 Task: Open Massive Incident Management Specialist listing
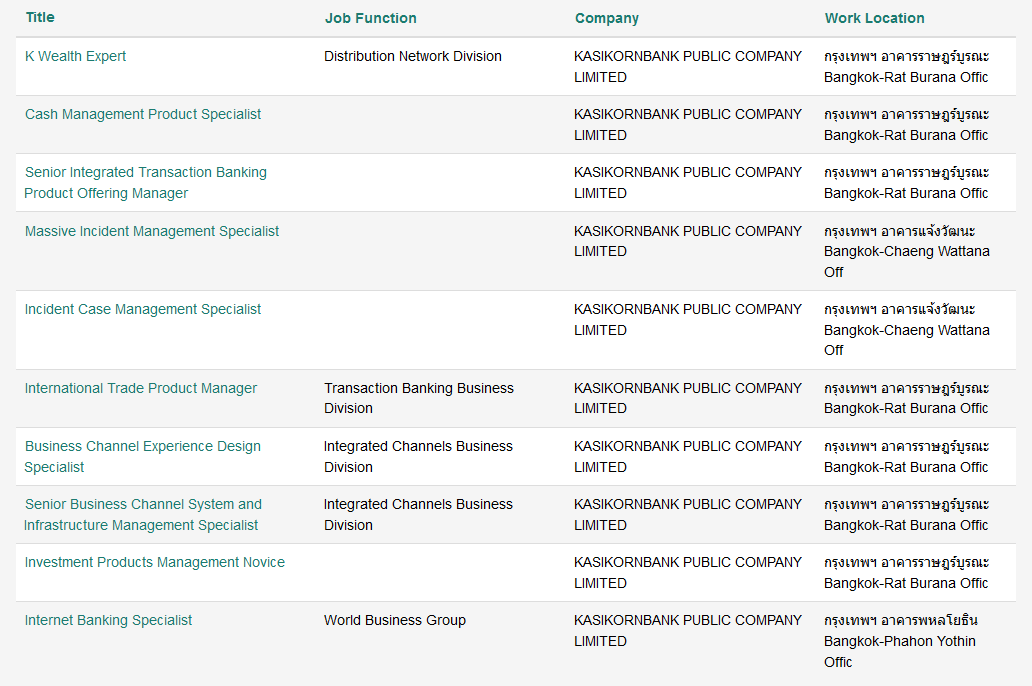coord(152,232)
